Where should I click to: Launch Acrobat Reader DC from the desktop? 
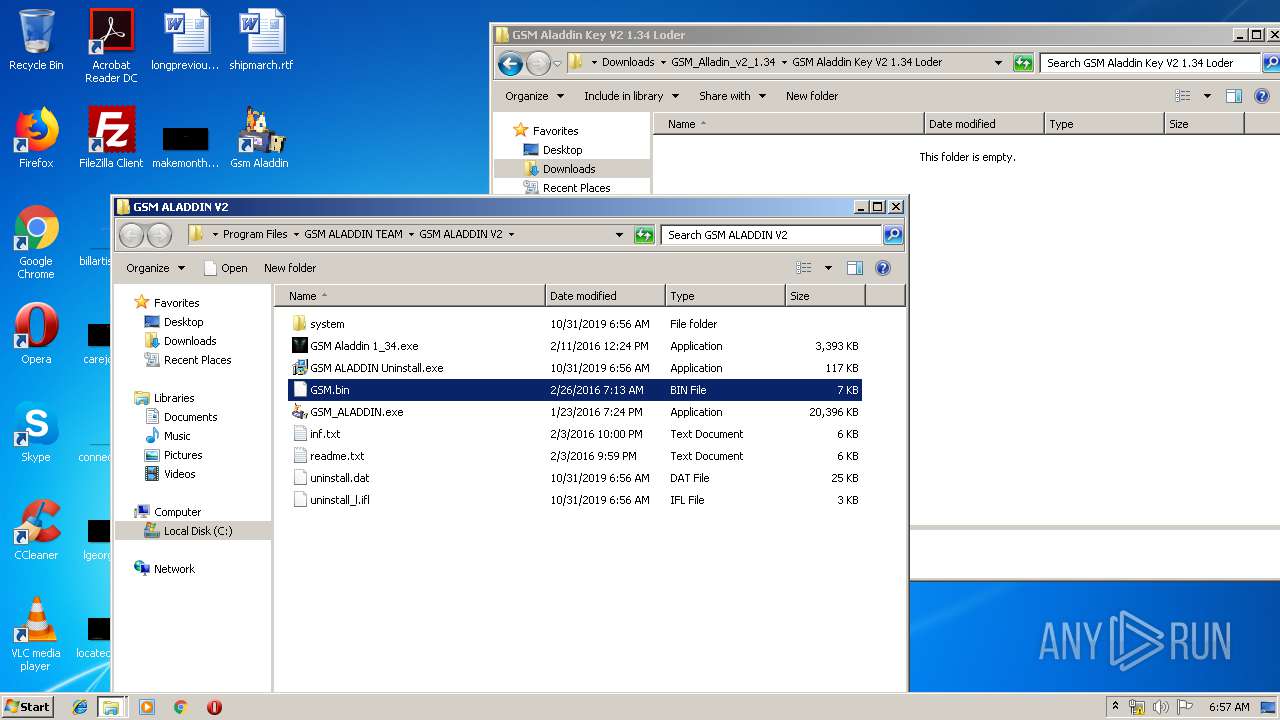pos(111,46)
